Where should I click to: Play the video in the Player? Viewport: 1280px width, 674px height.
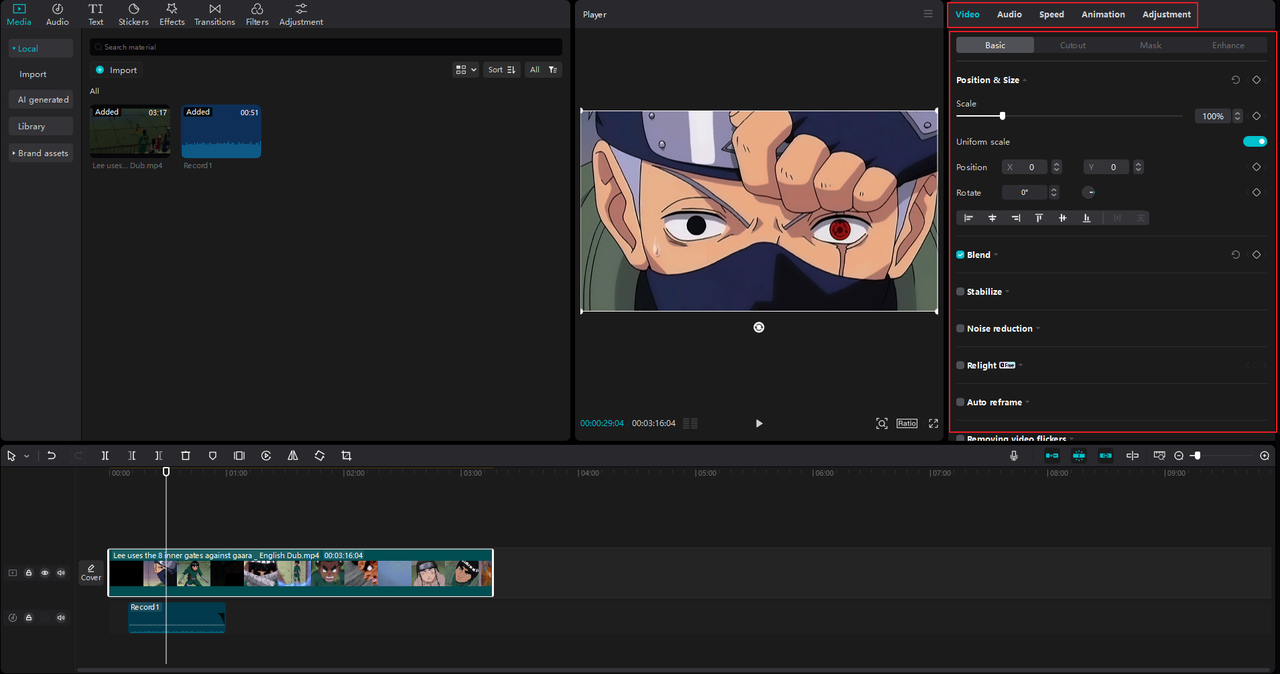coord(759,423)
